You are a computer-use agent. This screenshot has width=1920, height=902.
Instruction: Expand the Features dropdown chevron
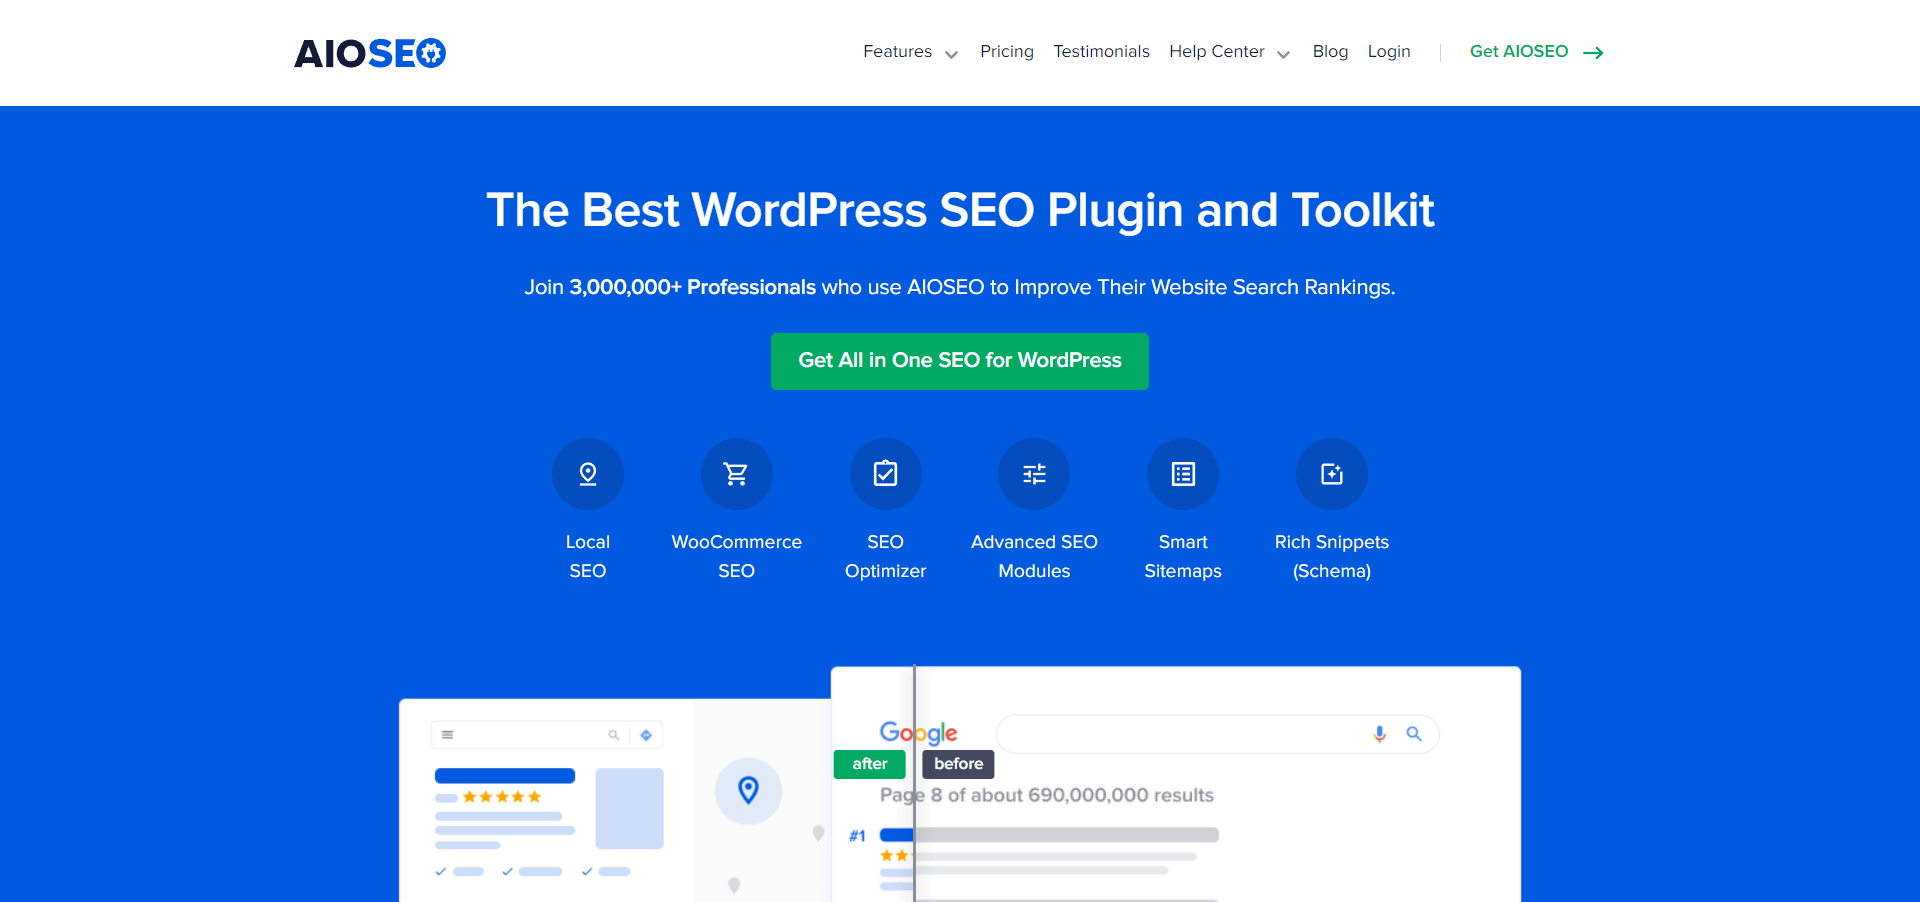click(951, 54)
